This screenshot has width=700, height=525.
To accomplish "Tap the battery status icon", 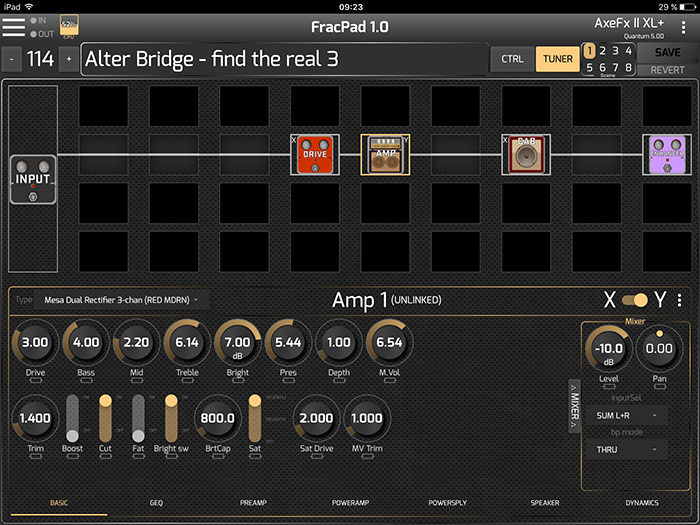I will [x=688, y=7].
